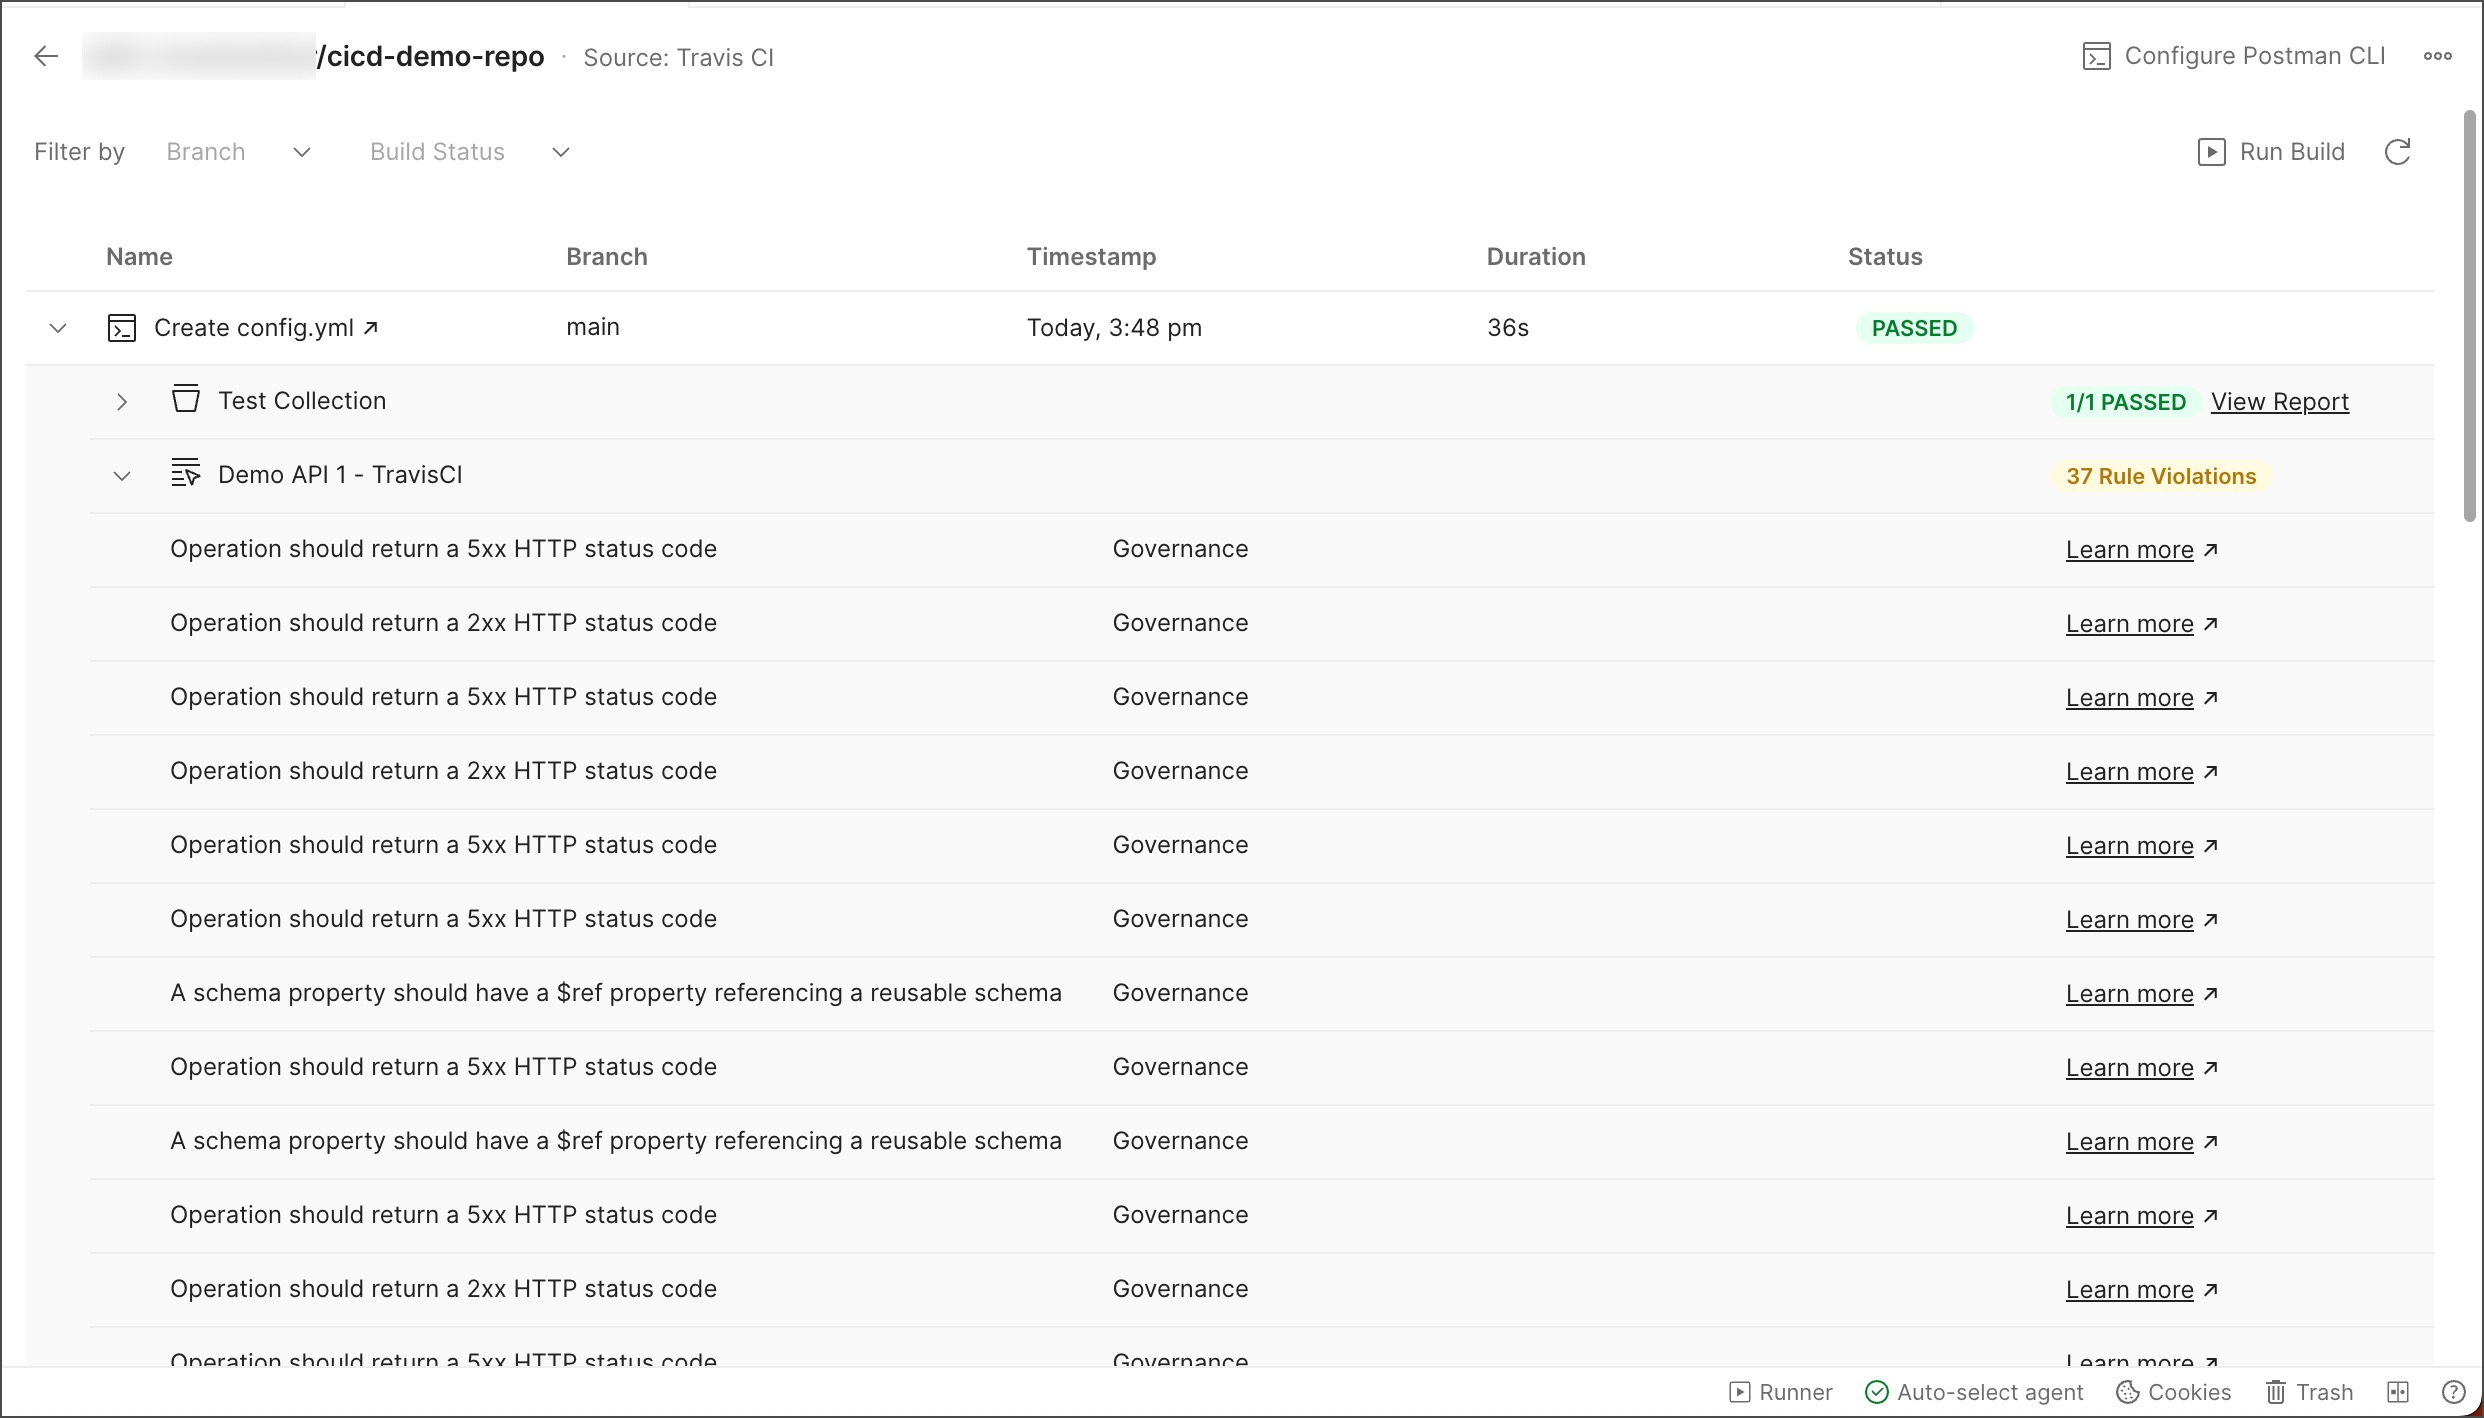This screenshot has height=1418, width=2484.
Task: Click the Configure Postman CLI icon
Action: pos(2097,56)
